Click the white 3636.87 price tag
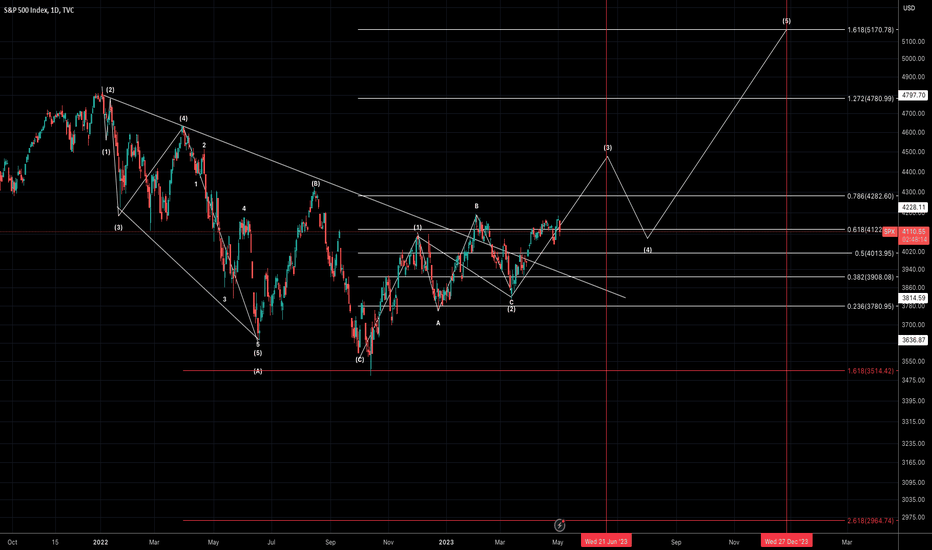This screenshot has height=550, width=932. 914,340
